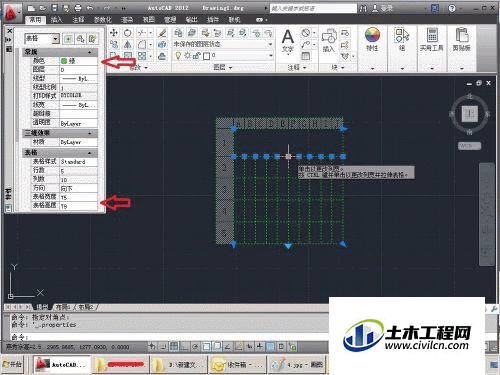Click the green color swatch in 颜色 row
This screenshot has height=375, width=500.
pos(64,61)
